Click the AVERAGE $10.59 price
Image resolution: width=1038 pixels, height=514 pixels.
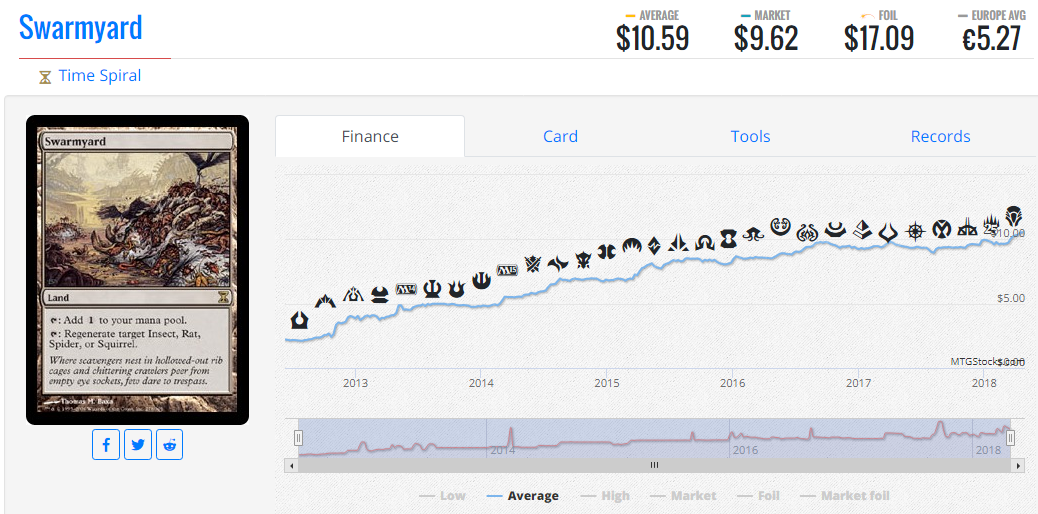[653, 38]
